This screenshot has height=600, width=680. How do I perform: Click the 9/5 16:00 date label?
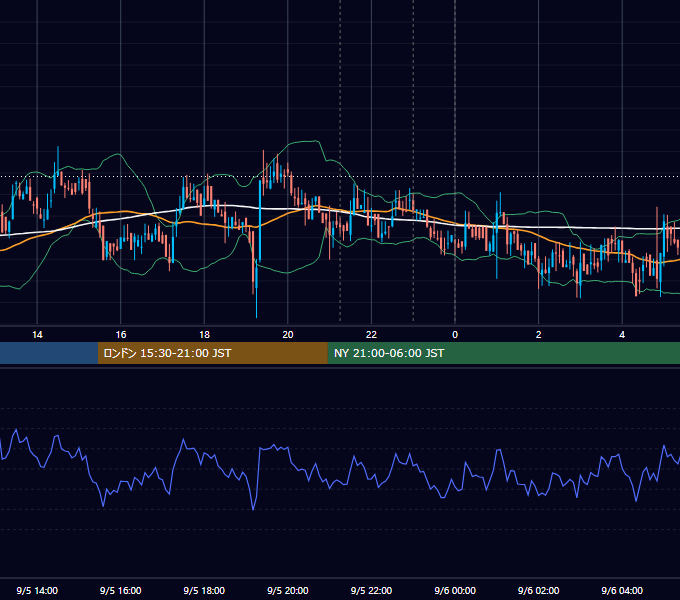pyautogui.click(x=121, y=590)
